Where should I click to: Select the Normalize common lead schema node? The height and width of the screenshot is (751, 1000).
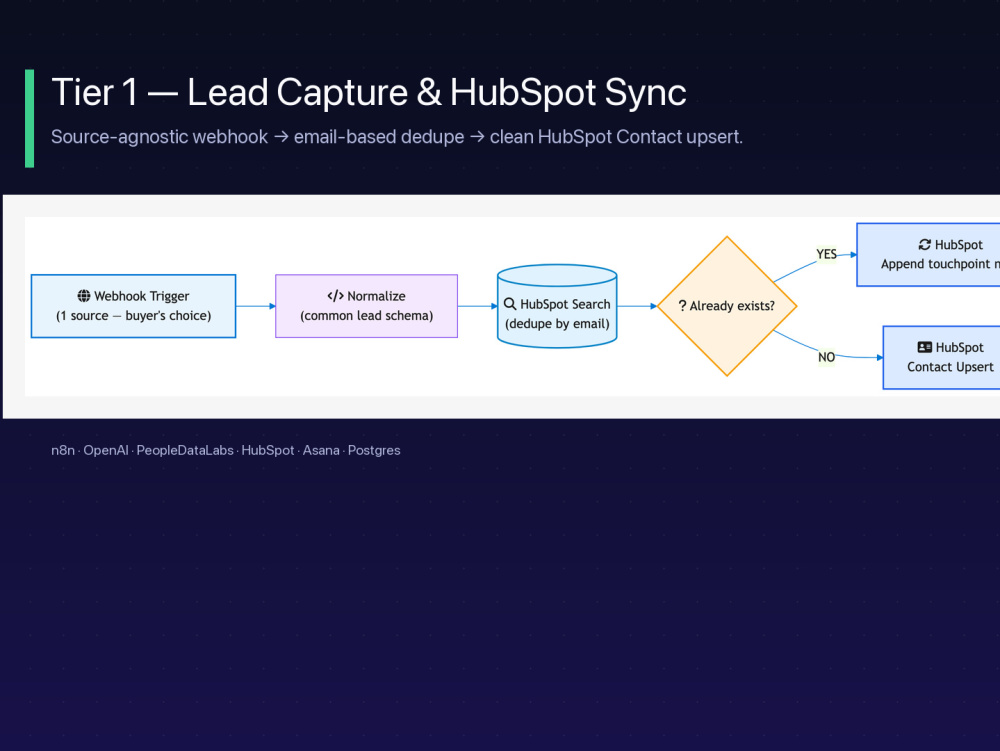click(x=367, y=306)
